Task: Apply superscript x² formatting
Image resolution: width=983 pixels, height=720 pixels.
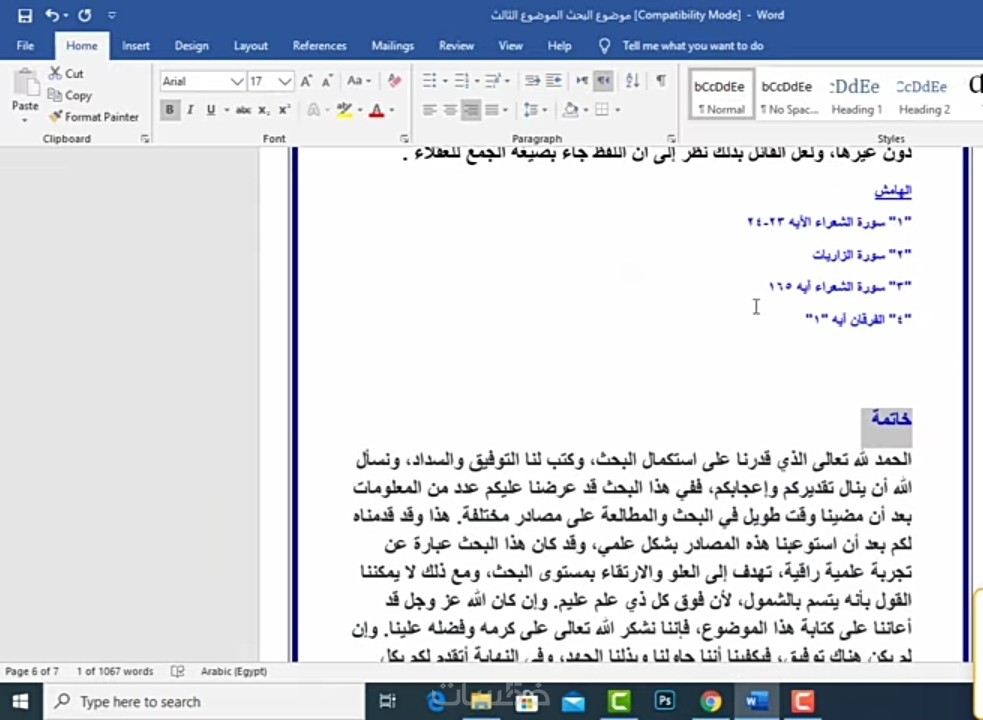Action: pyautogui.click(x=285, y=110)
